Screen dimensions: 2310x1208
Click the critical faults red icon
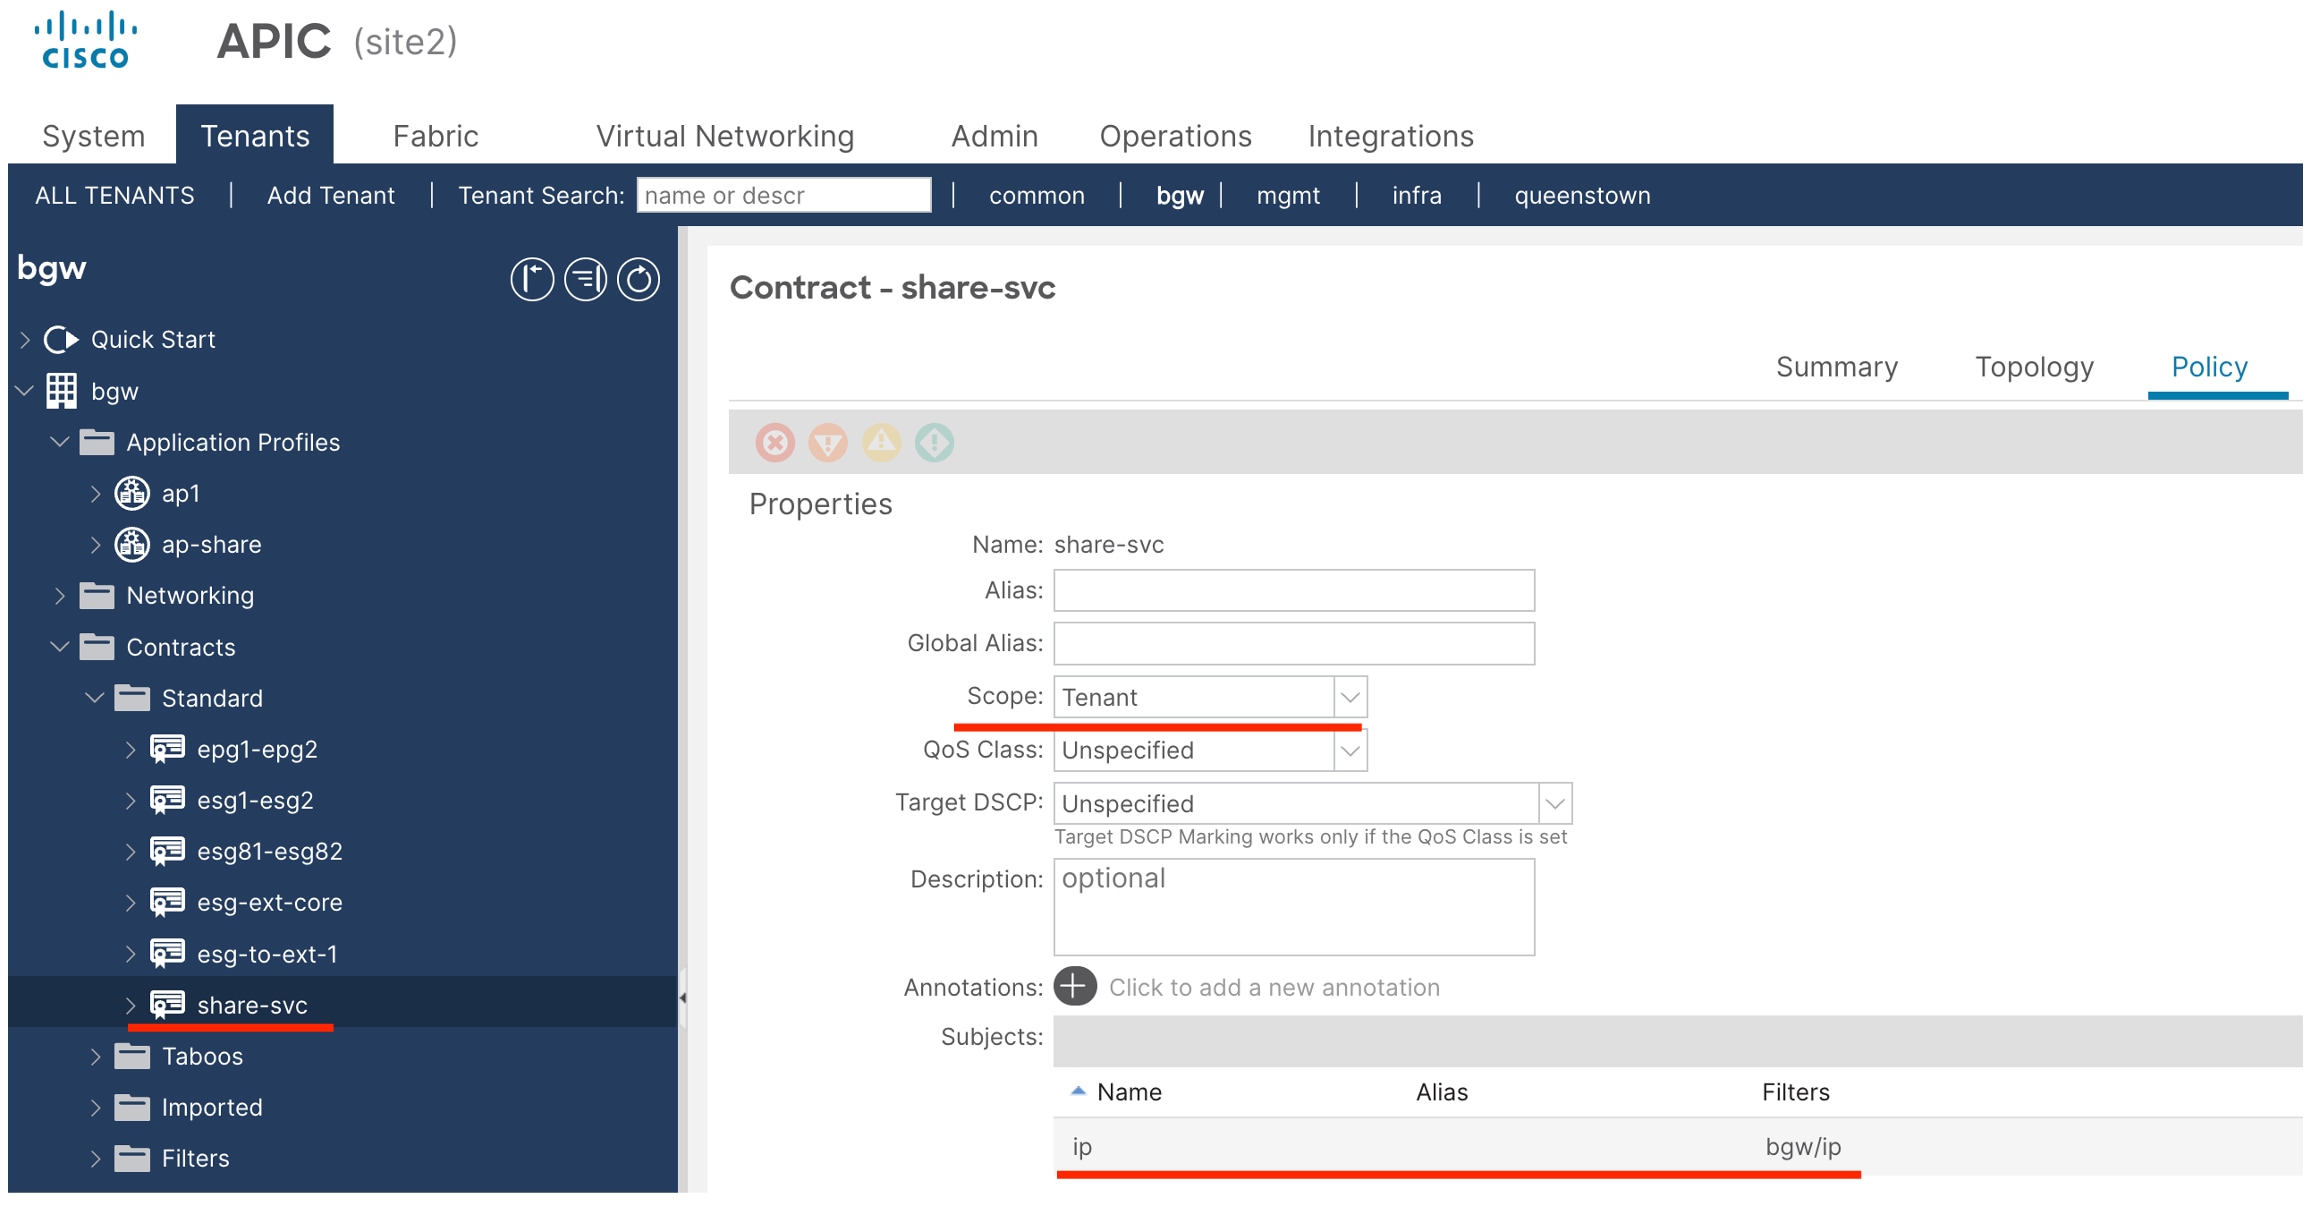point(775,442)
